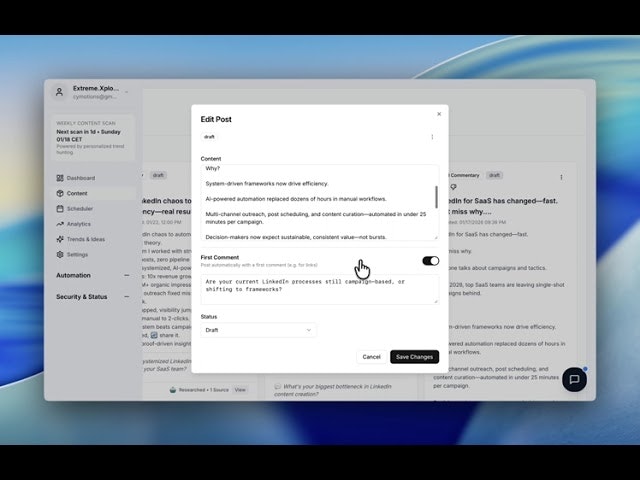
Task: Click the Analytics trend line icon
Action: (60, 224)
